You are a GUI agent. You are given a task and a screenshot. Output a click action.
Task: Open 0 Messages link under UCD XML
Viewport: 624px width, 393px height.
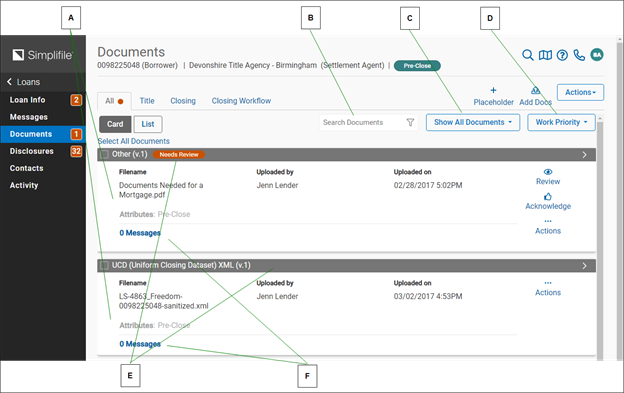coord(140,344)
